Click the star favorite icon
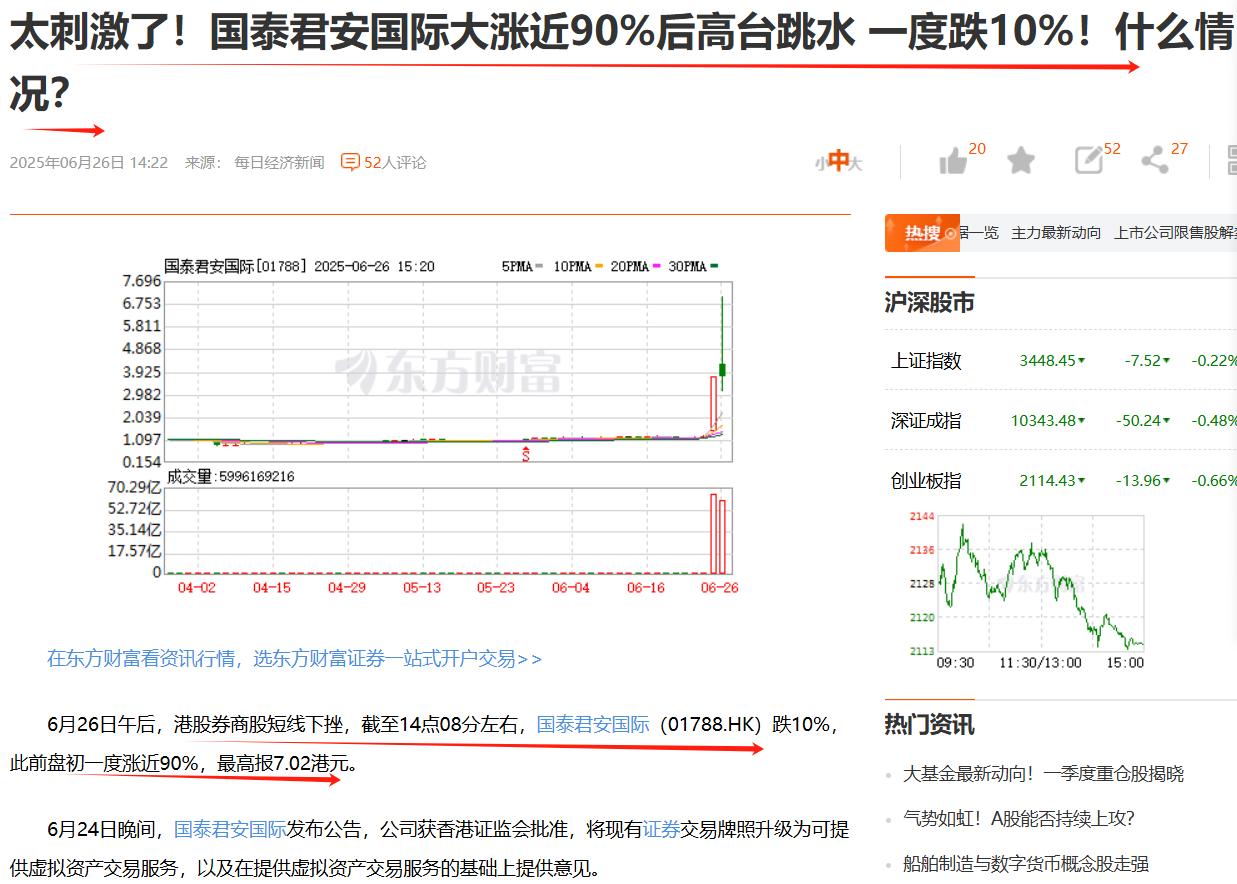 [x=1020, y=160]
